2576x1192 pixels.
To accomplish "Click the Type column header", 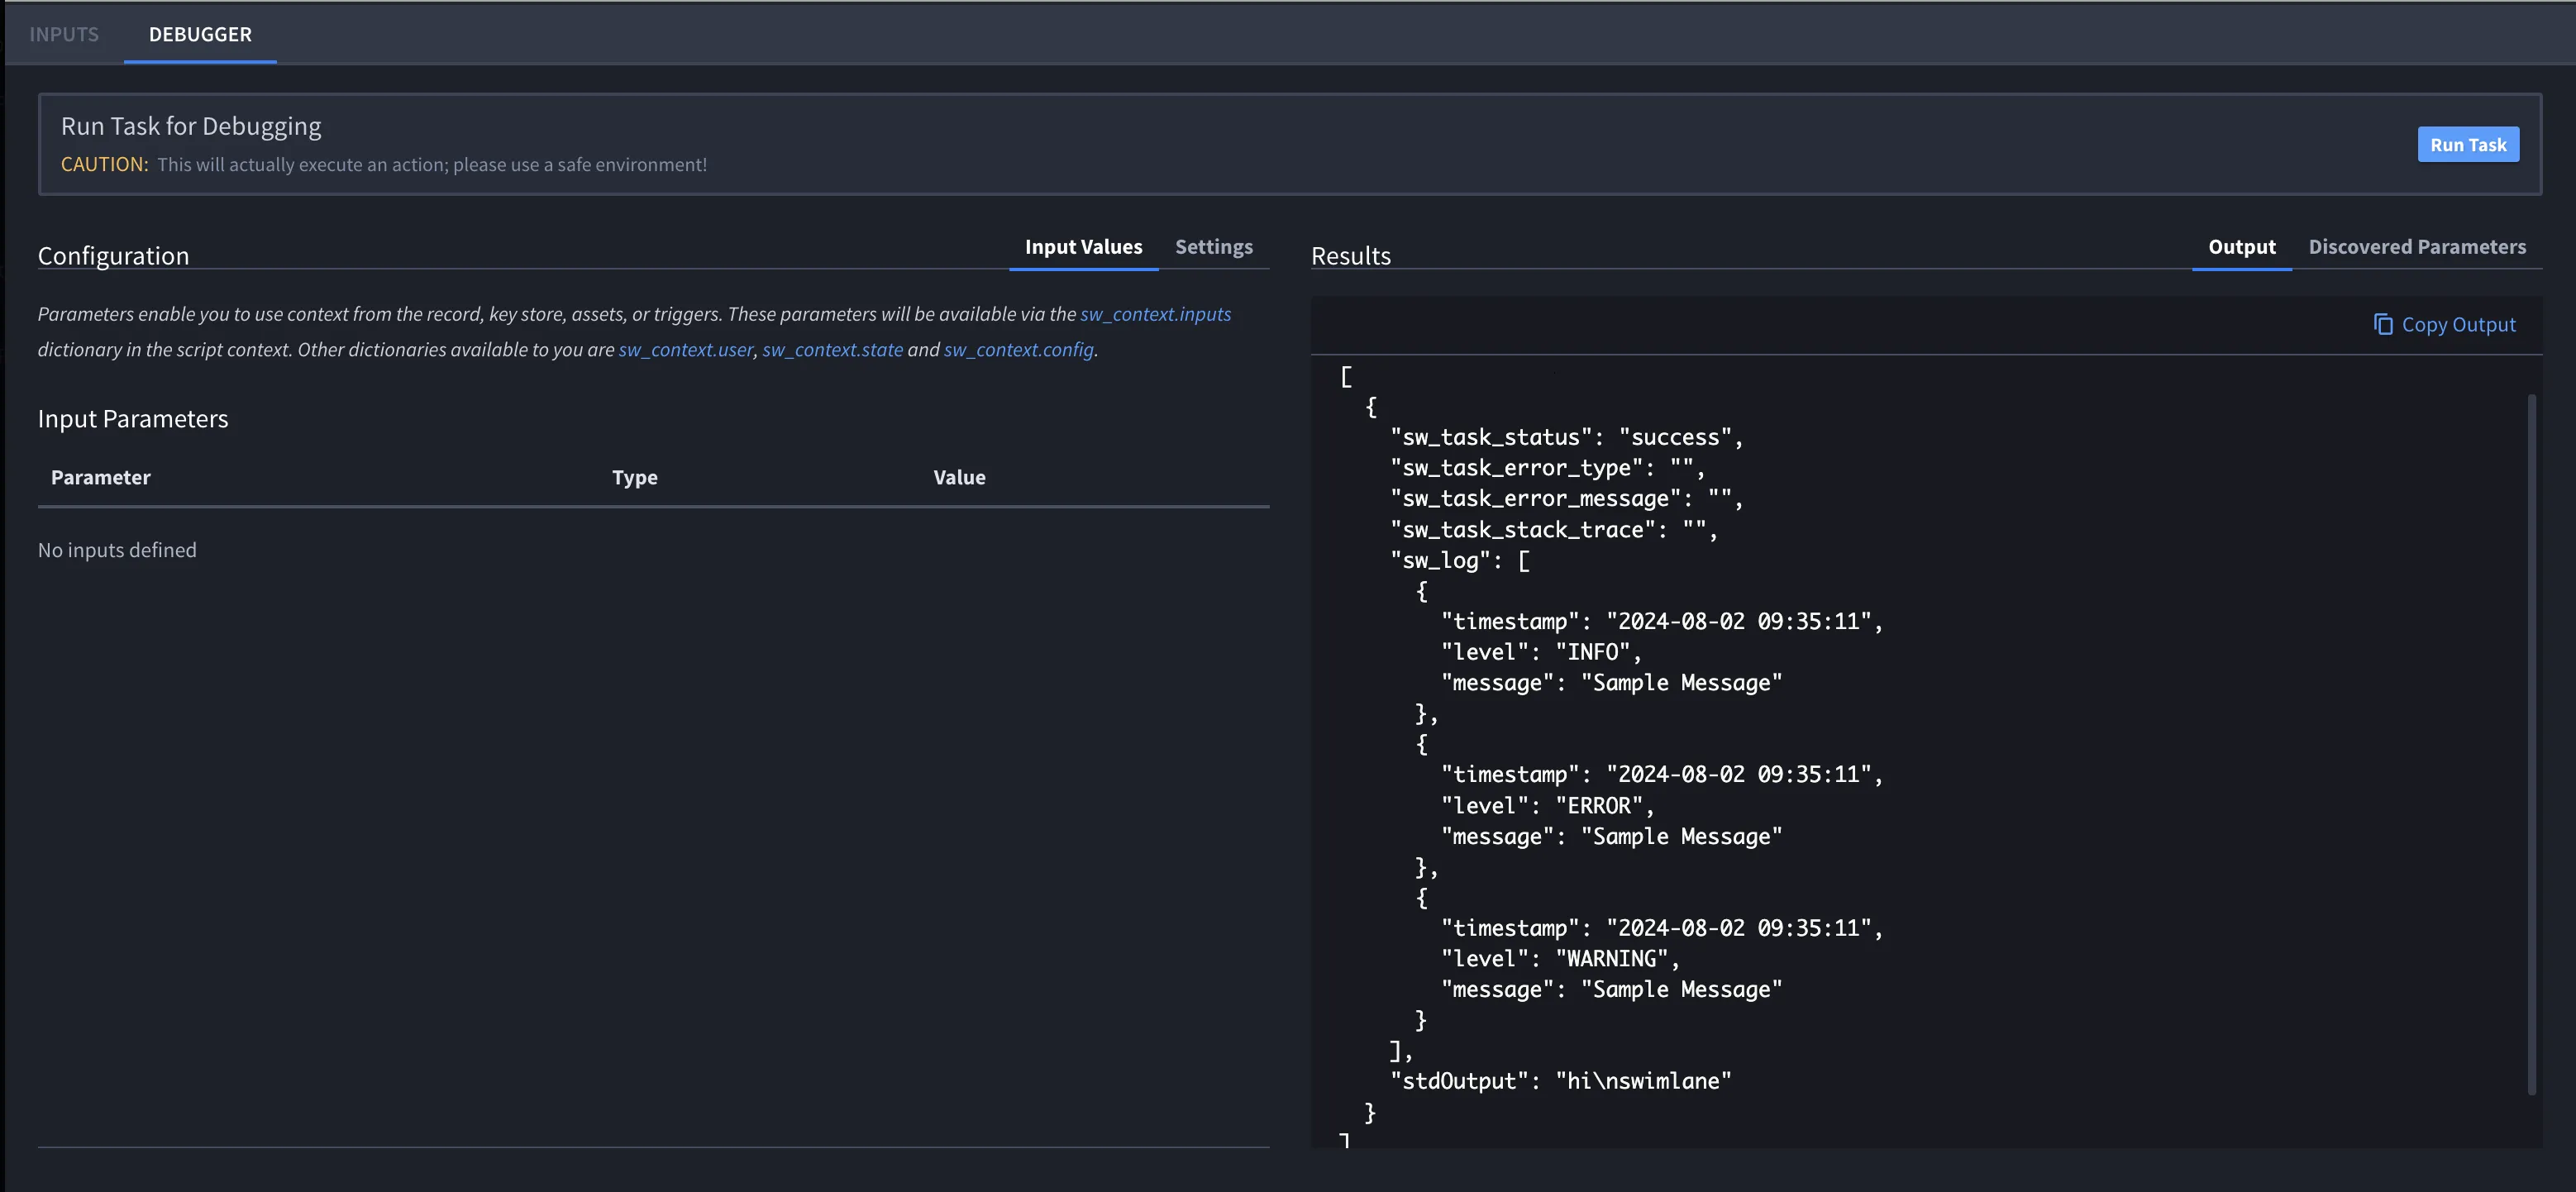I will (635, 477).
